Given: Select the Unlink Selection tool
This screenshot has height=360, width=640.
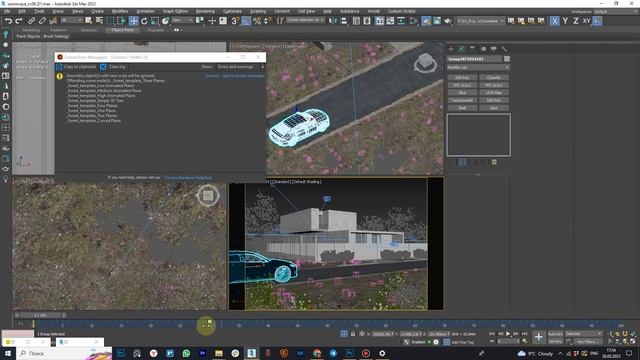Looking at the screenshot, I should click(42, 21).
